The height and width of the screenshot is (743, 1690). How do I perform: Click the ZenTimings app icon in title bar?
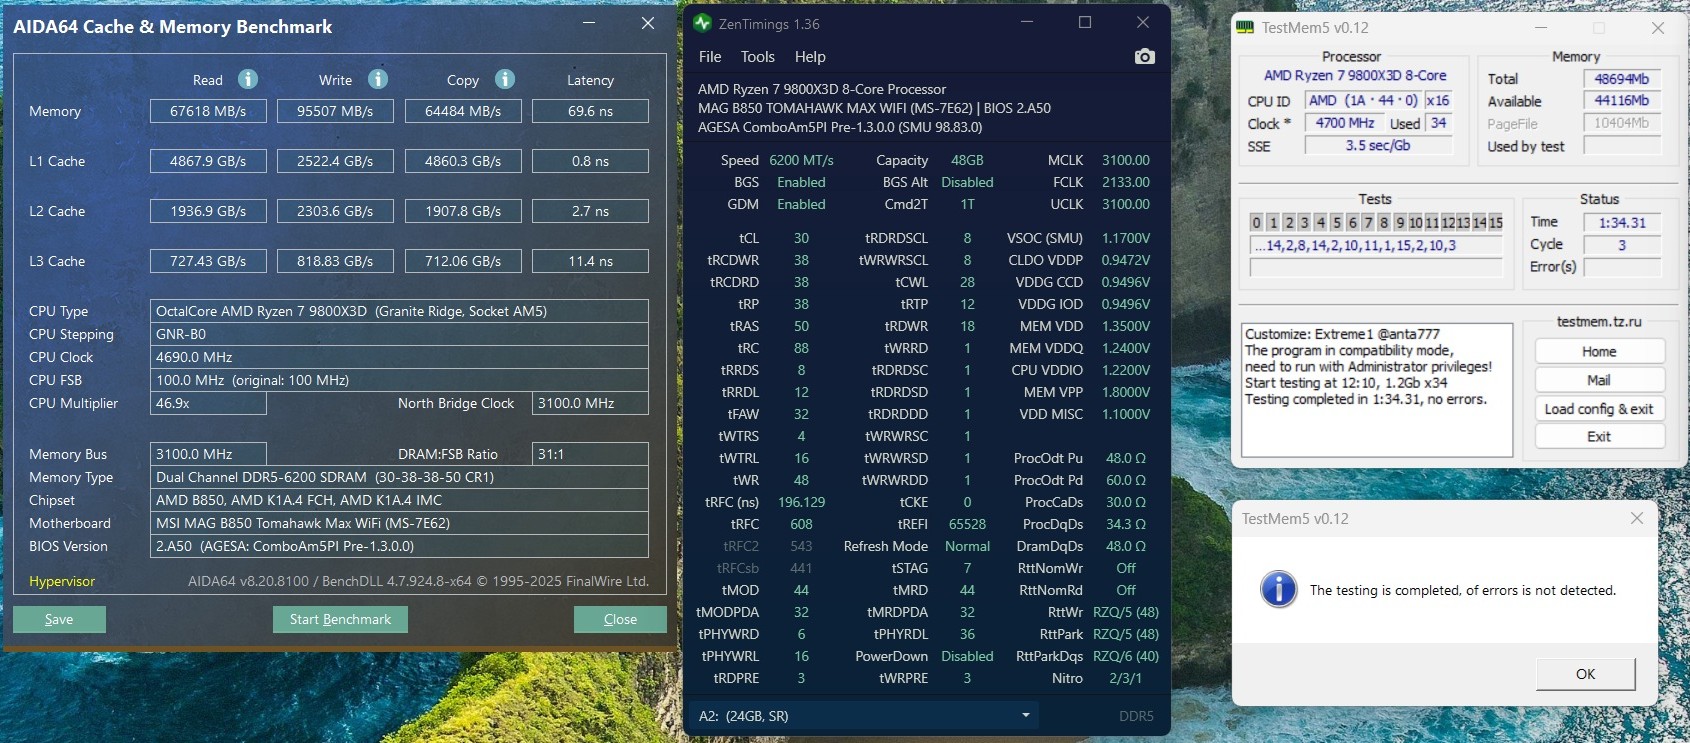[702, 23]
